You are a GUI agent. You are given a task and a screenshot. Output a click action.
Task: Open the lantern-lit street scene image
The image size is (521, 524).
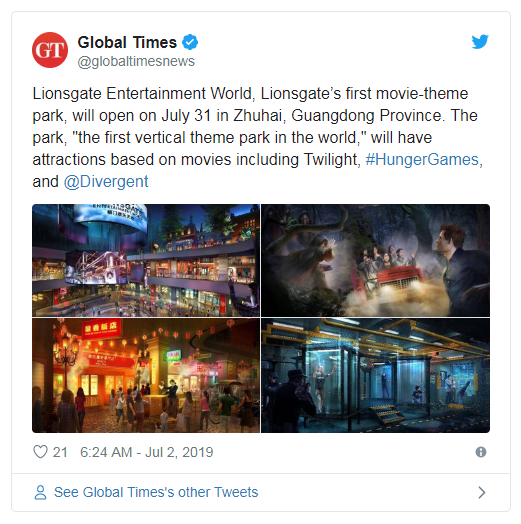click(146, 375)
